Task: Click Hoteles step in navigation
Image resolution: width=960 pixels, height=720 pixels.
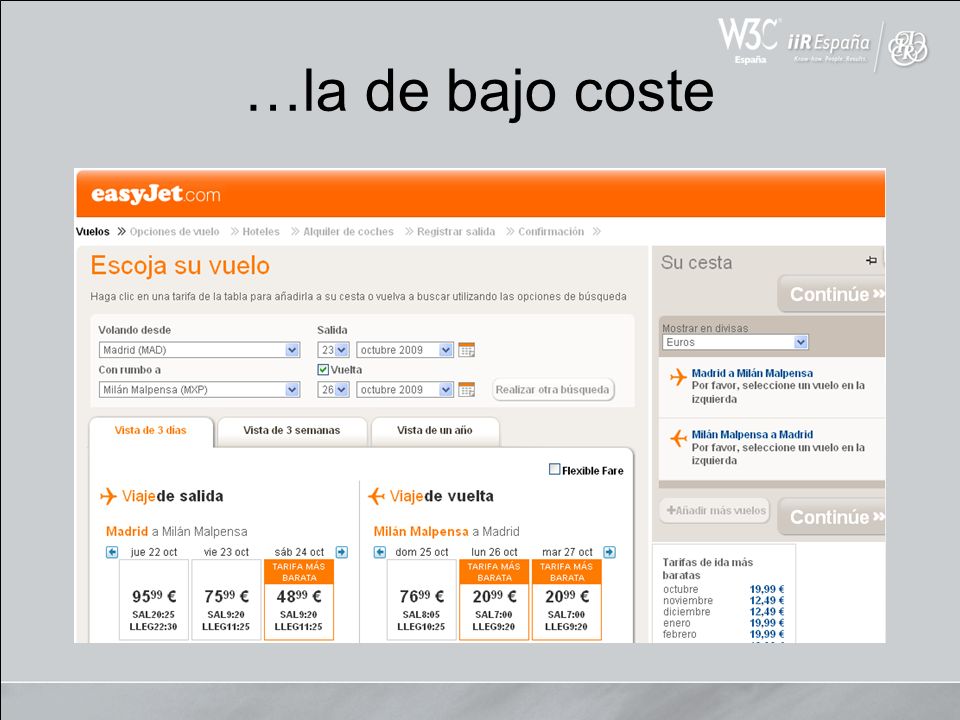Action: coord(261,232)
